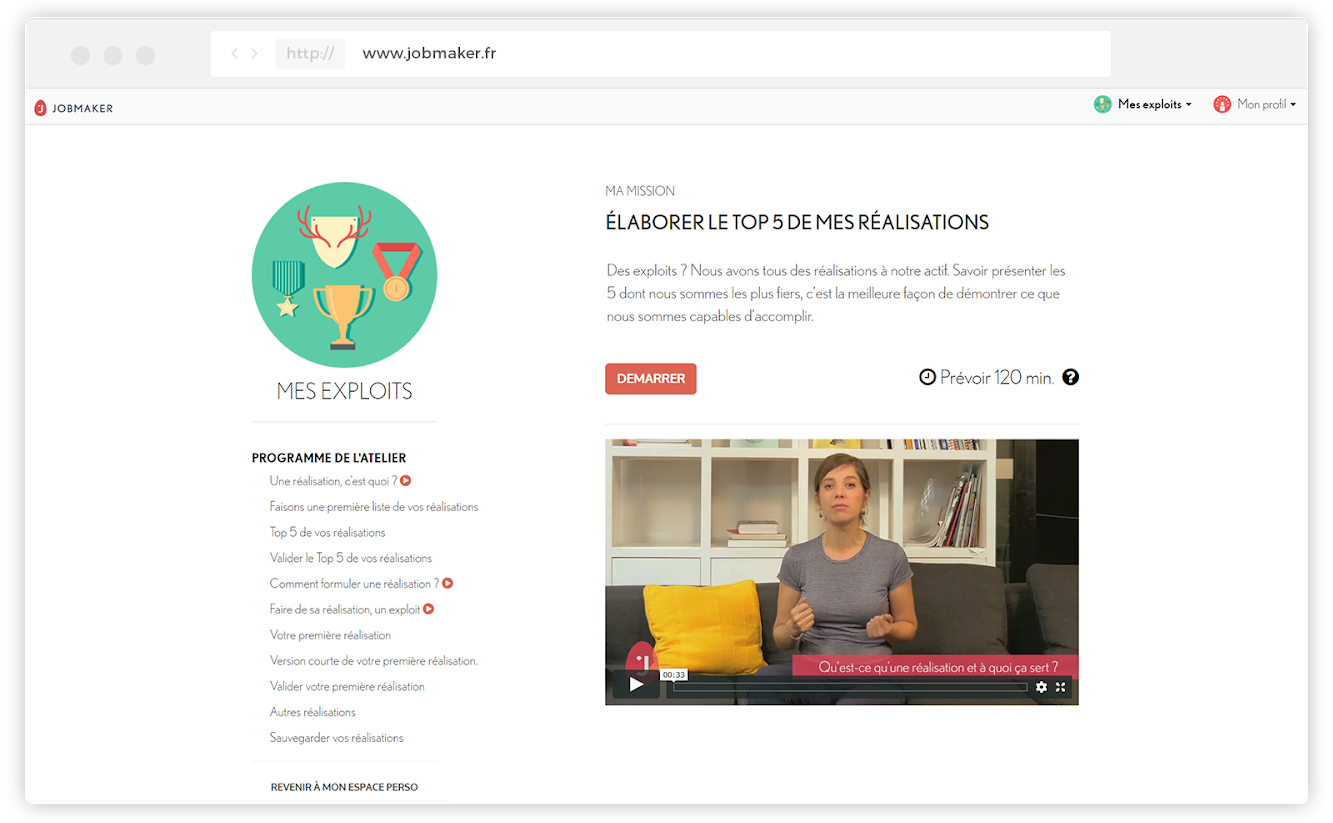
Task: Click play icon next to 'Comment formuler une réalisation ?'
Action: [x=448, y=583]
